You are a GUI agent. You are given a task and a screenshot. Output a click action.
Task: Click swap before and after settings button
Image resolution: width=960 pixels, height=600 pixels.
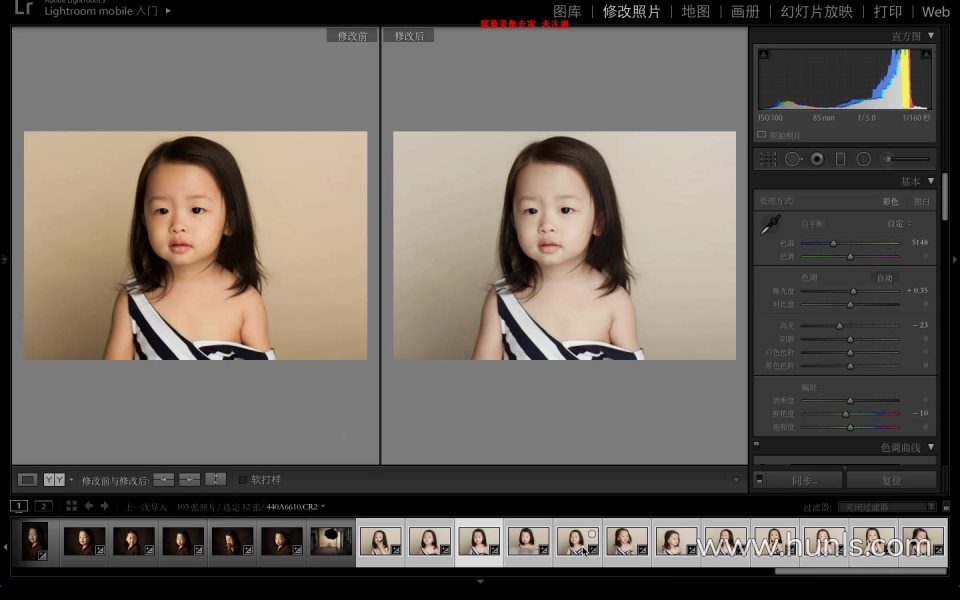[215, 480]
